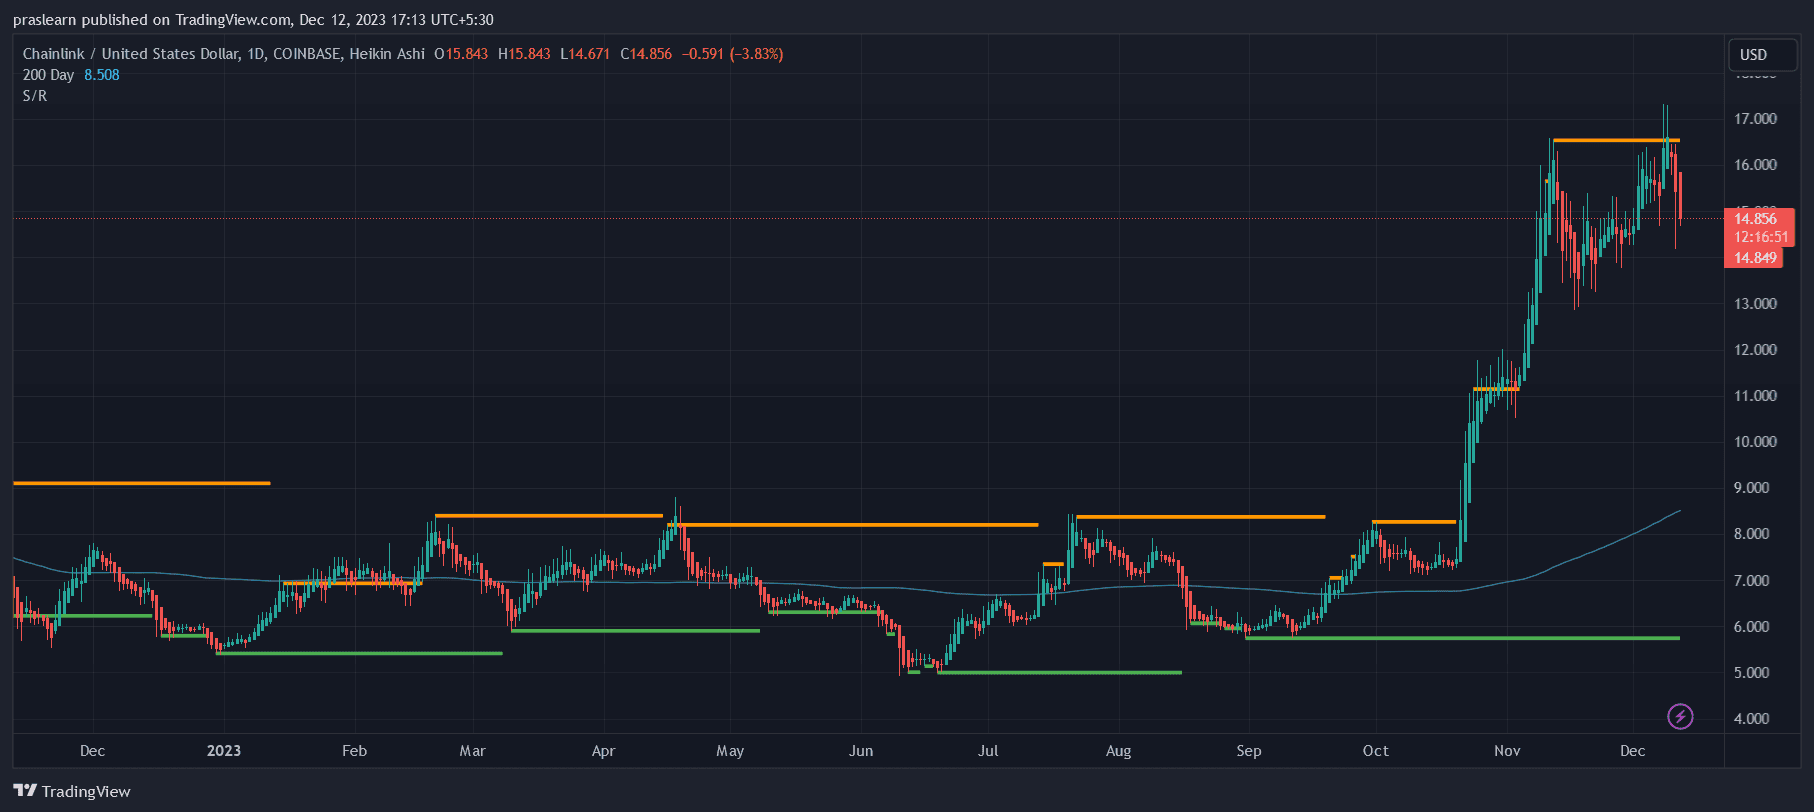Select the orange resistance line near 9.1
This screenshot has height=812, width=1814.
tap(140, 483)
